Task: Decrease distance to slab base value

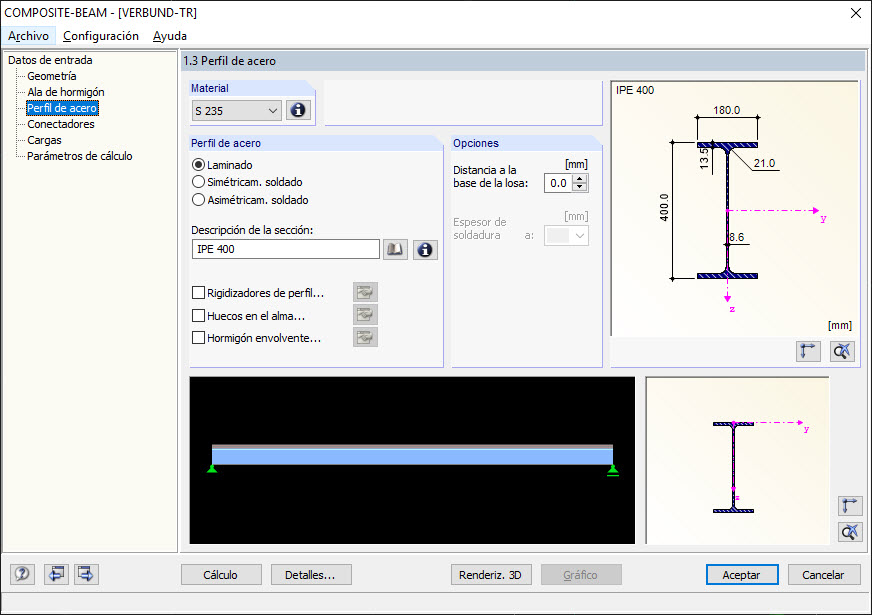Action: (579, 187)
